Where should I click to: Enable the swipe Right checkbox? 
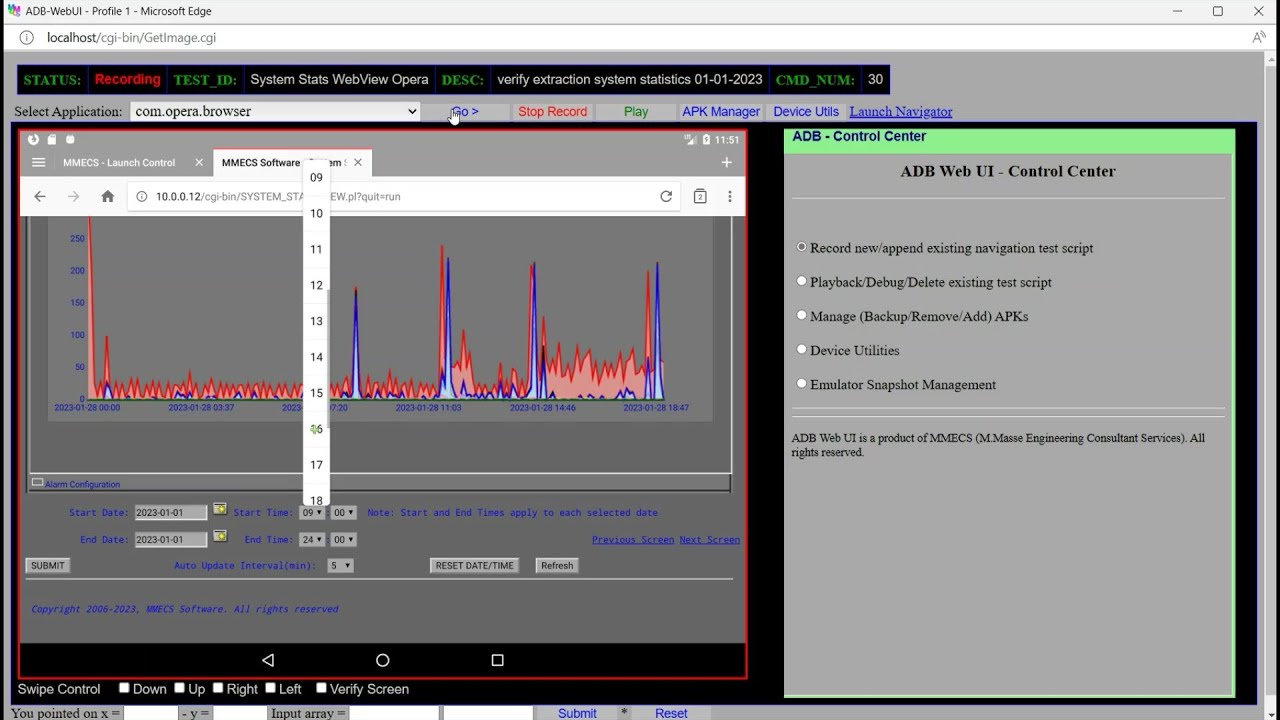[218, 688]
